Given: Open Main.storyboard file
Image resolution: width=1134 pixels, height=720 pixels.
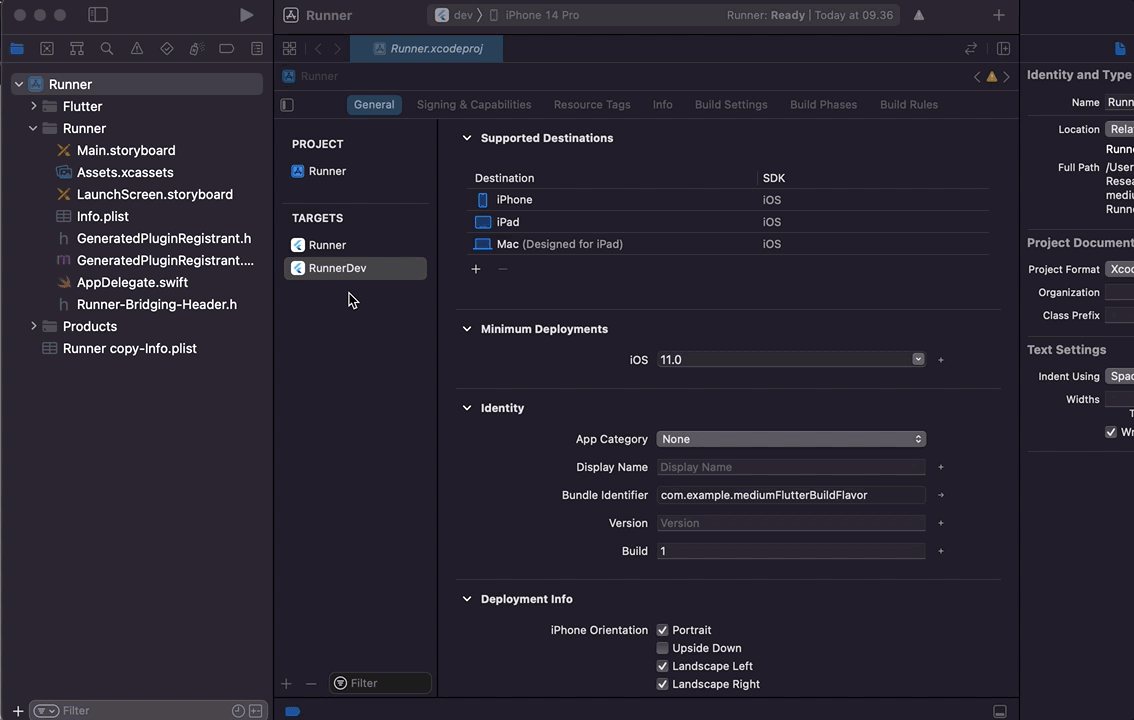Looking at the screenshot, I should (x=126, y=150).
